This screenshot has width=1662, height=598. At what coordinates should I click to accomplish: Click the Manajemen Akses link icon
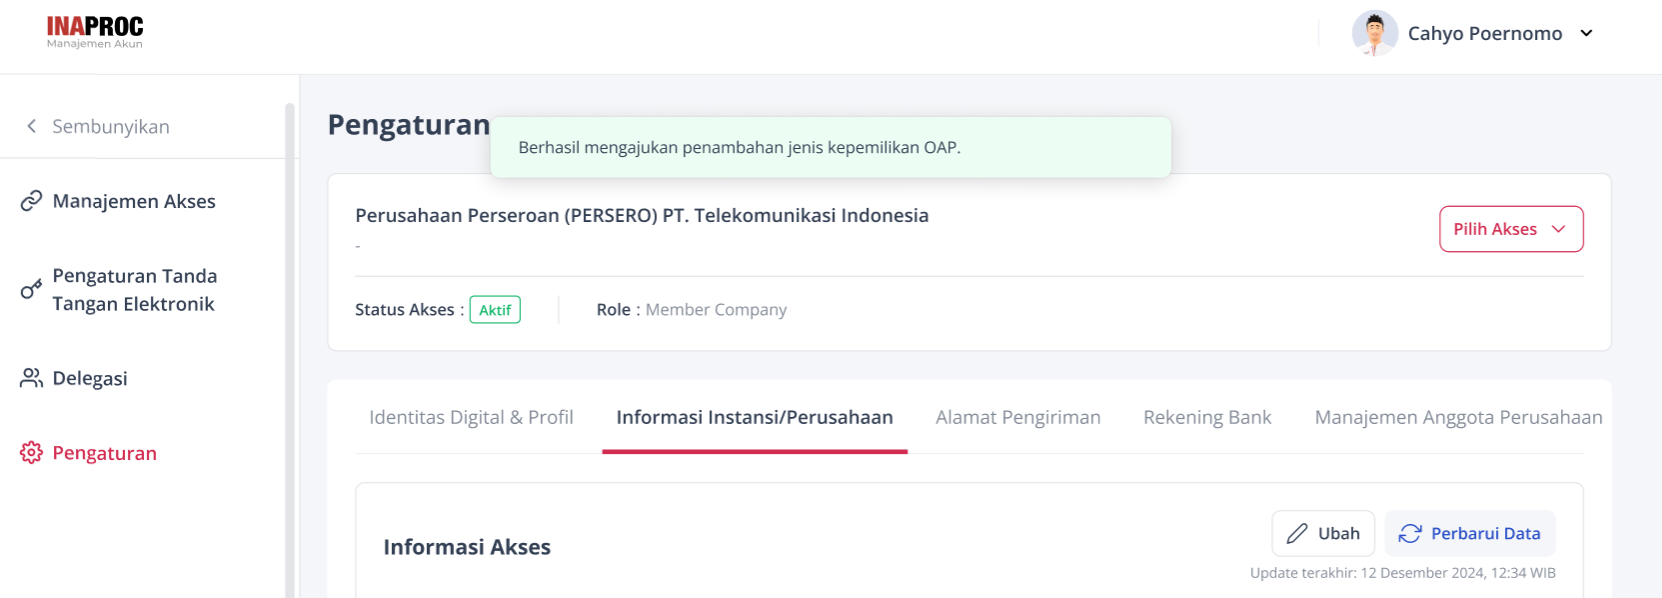point(31,201)
